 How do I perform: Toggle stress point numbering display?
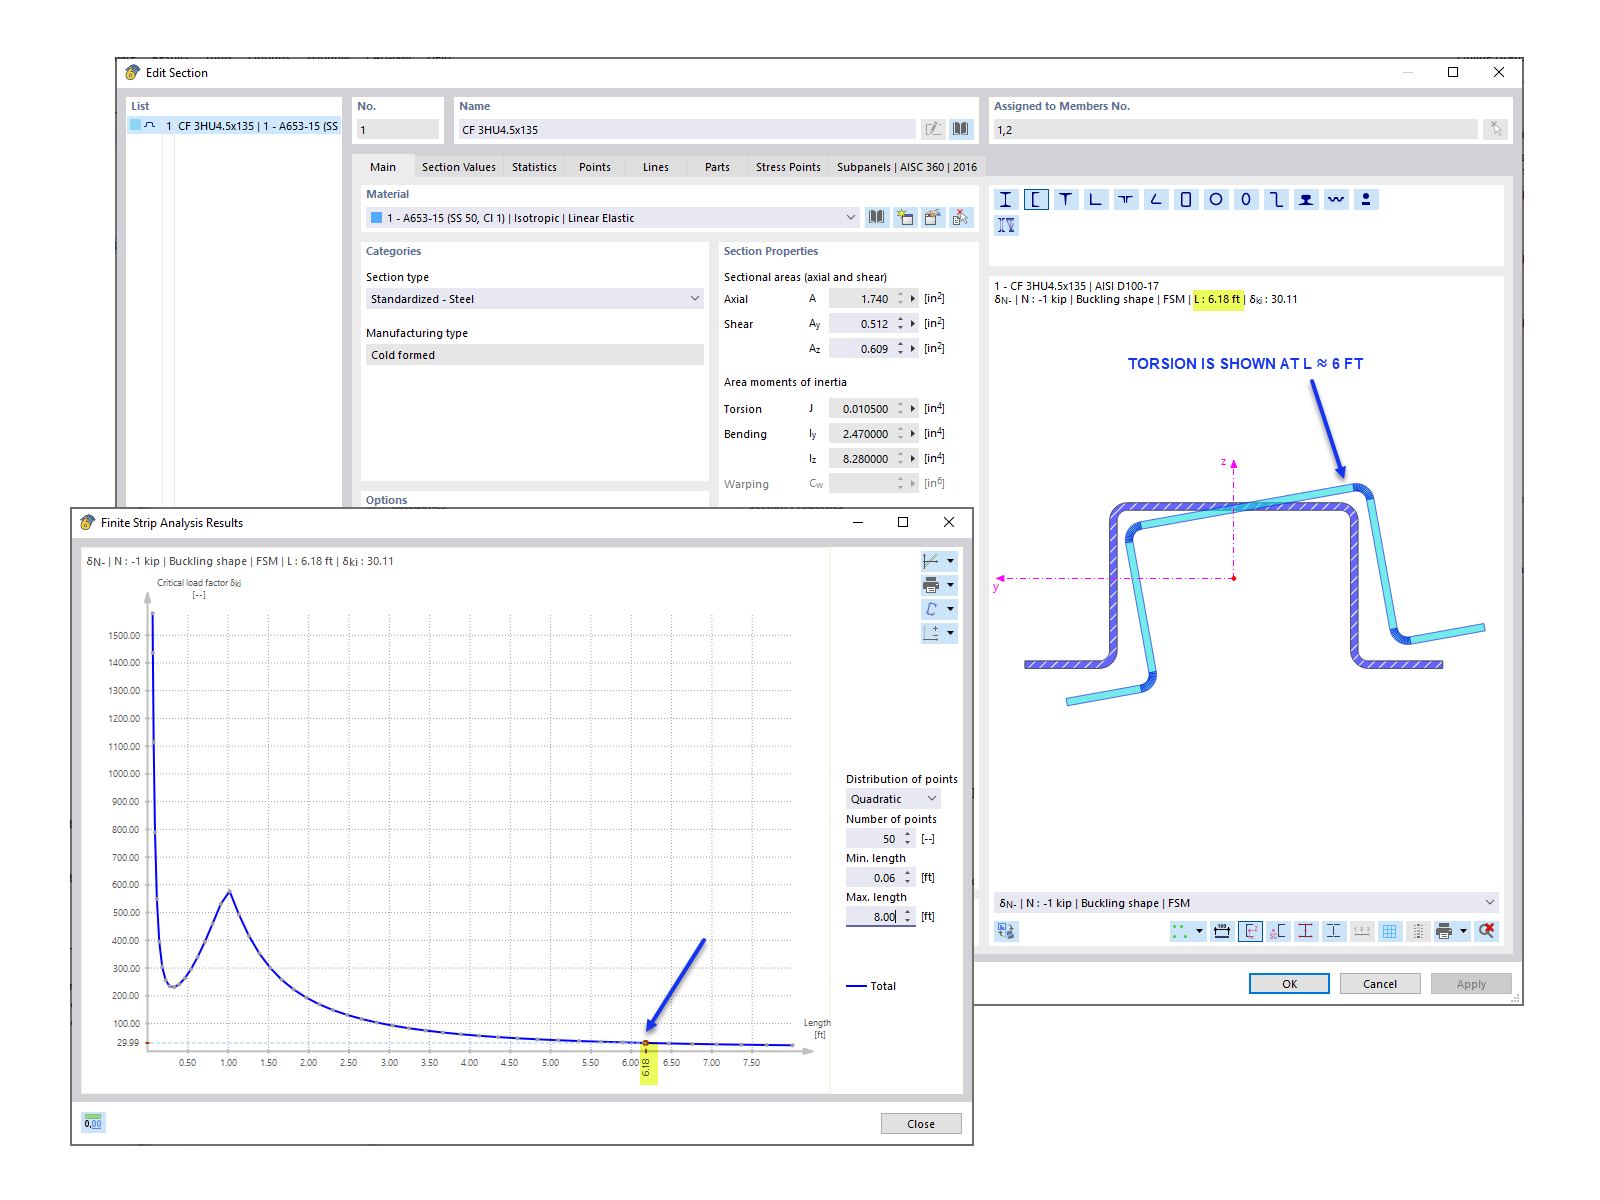[1362, 931]
